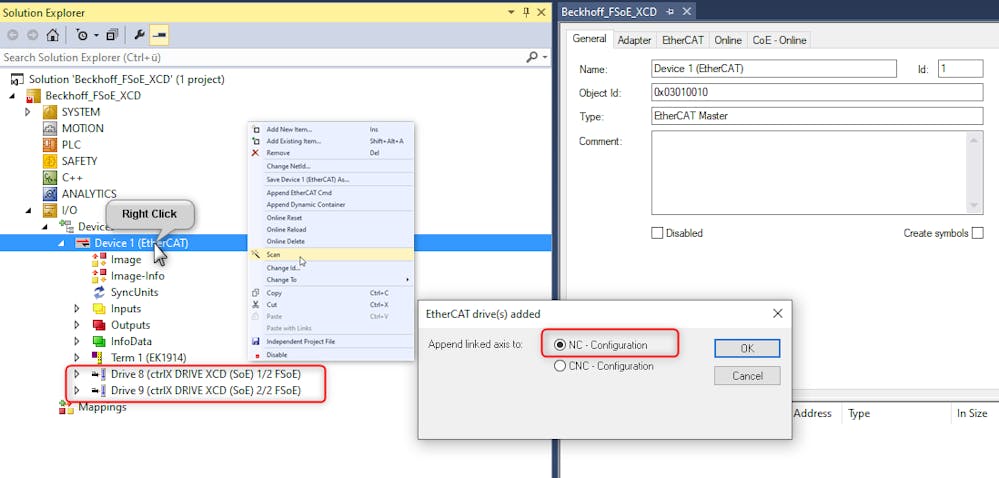Toggle the Preview Selected Items toolbar icon
999x478 pixels.
tap(159, 35)
